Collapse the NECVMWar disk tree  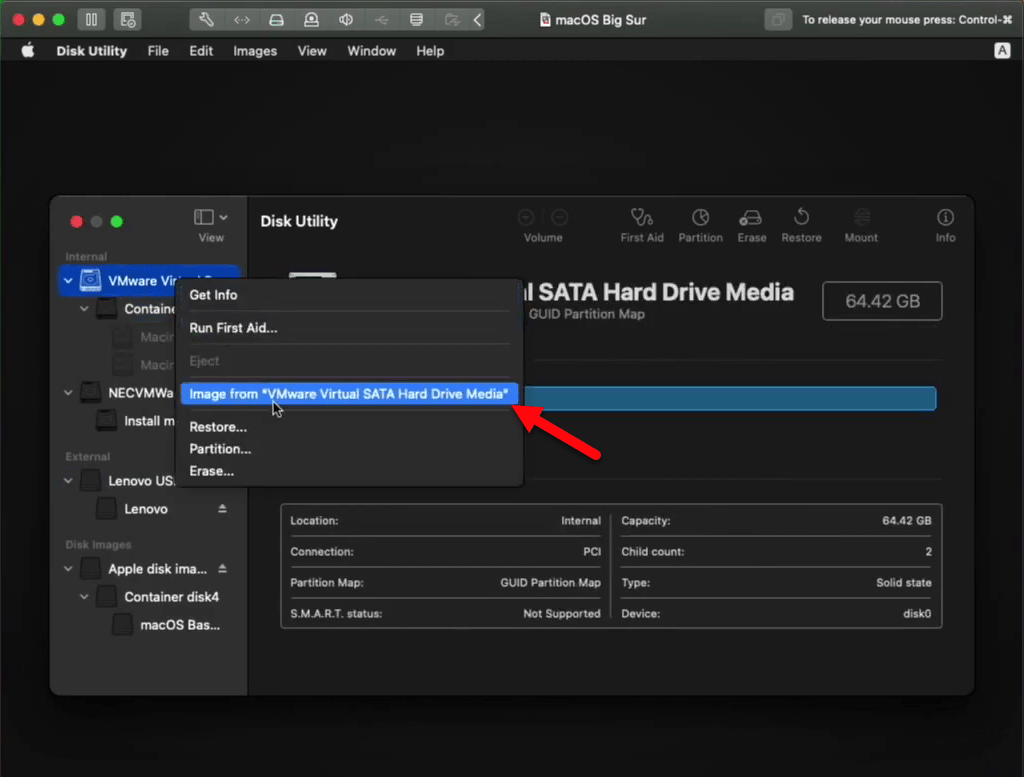point(68,392)
